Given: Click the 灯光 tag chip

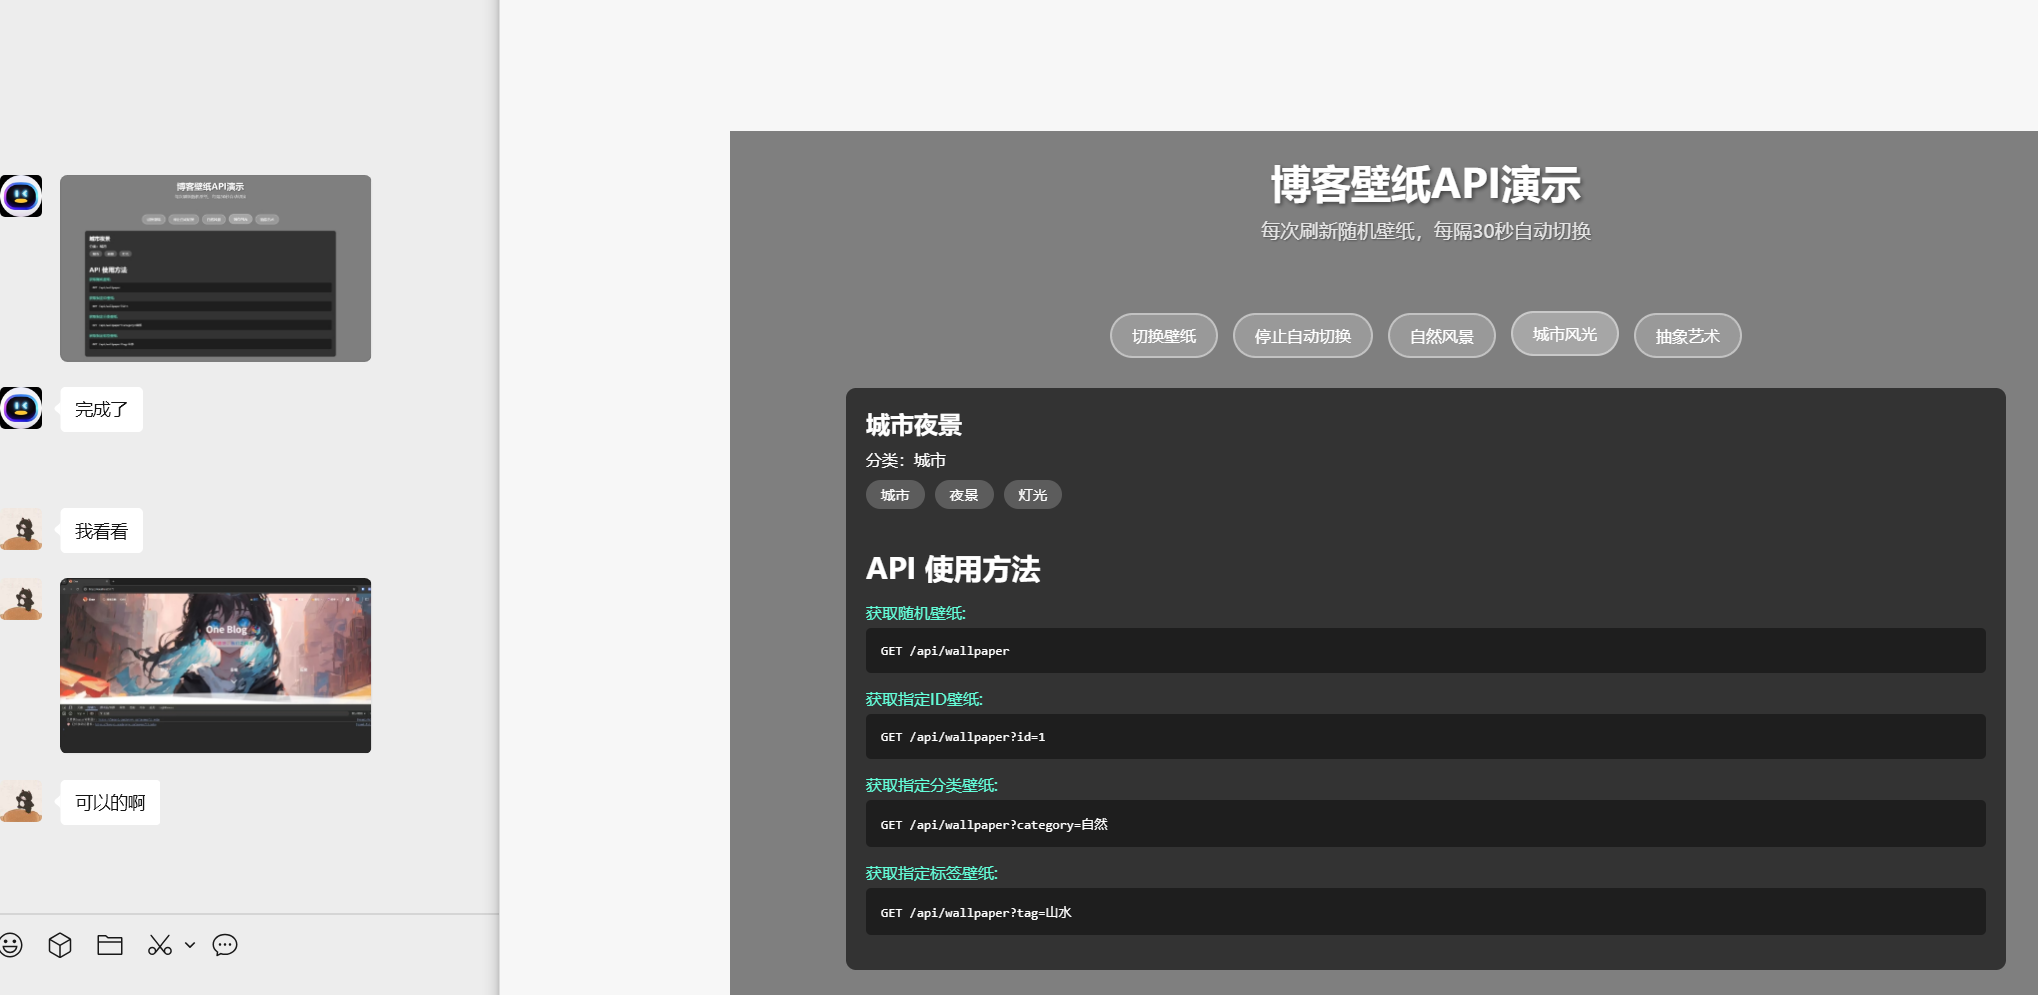Looking at the screenshot, I should pos(1032,495).
